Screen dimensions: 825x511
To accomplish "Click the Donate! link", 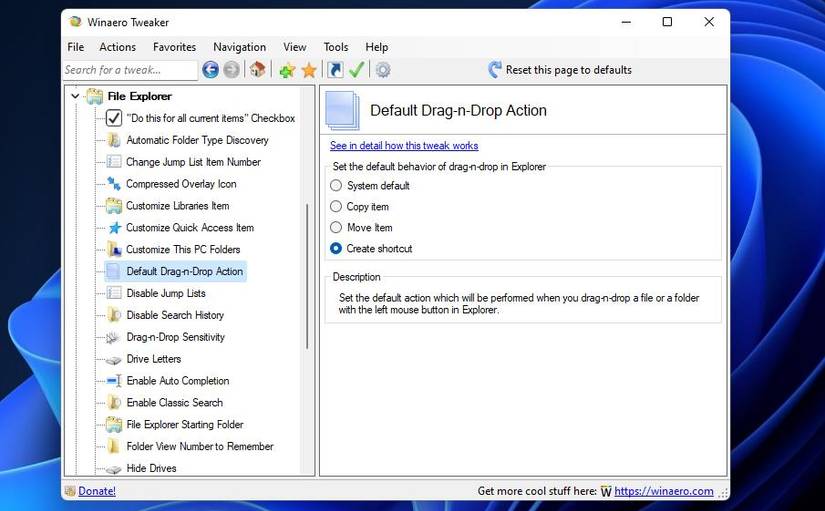I will [97, 491].
